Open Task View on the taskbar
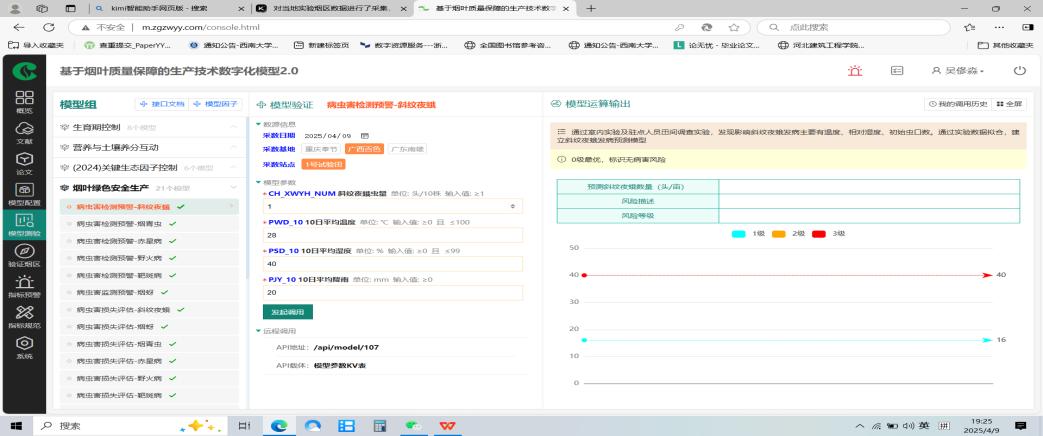This screenshot has height=436, width=1043. [245, 425]
